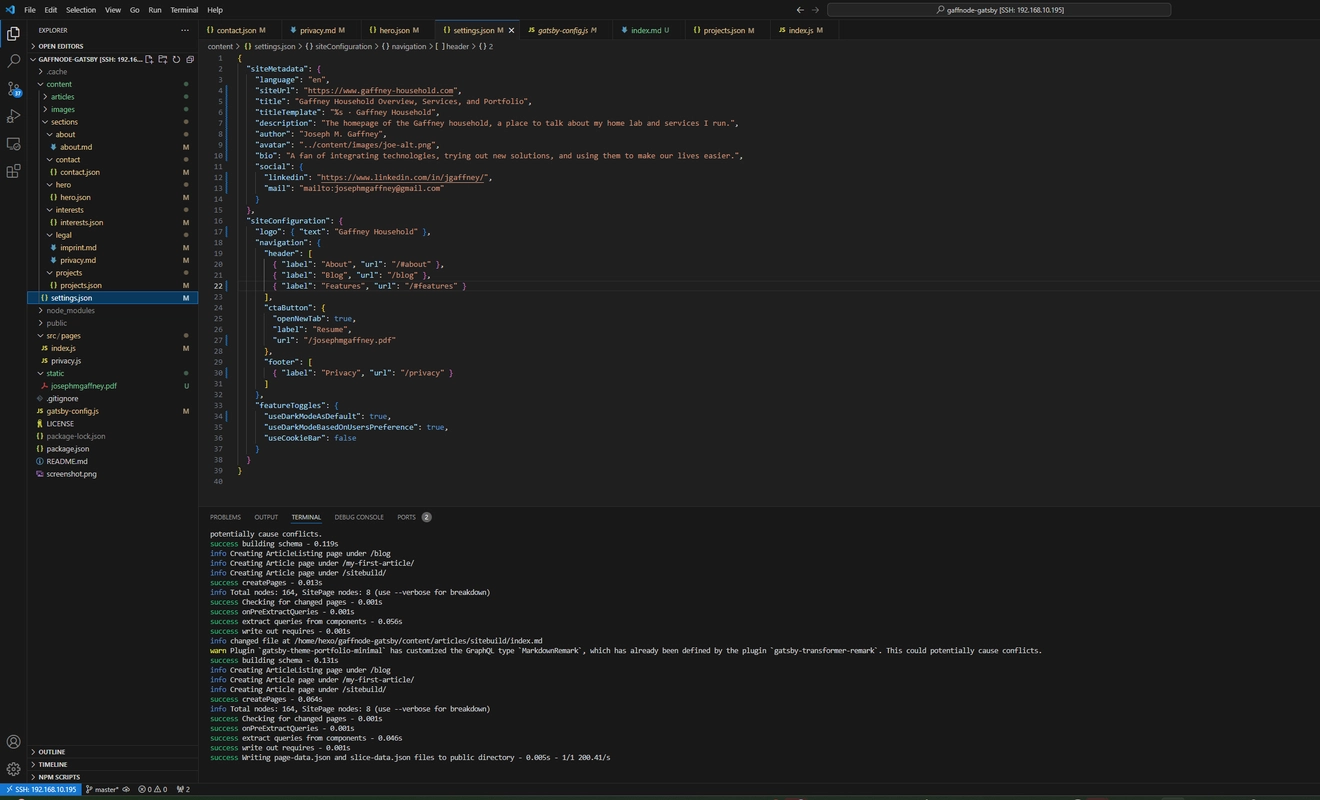Open the Manage gear icon
Image resolution: width=1320 pixels, height=800 pixels.
tap(13, 769)
